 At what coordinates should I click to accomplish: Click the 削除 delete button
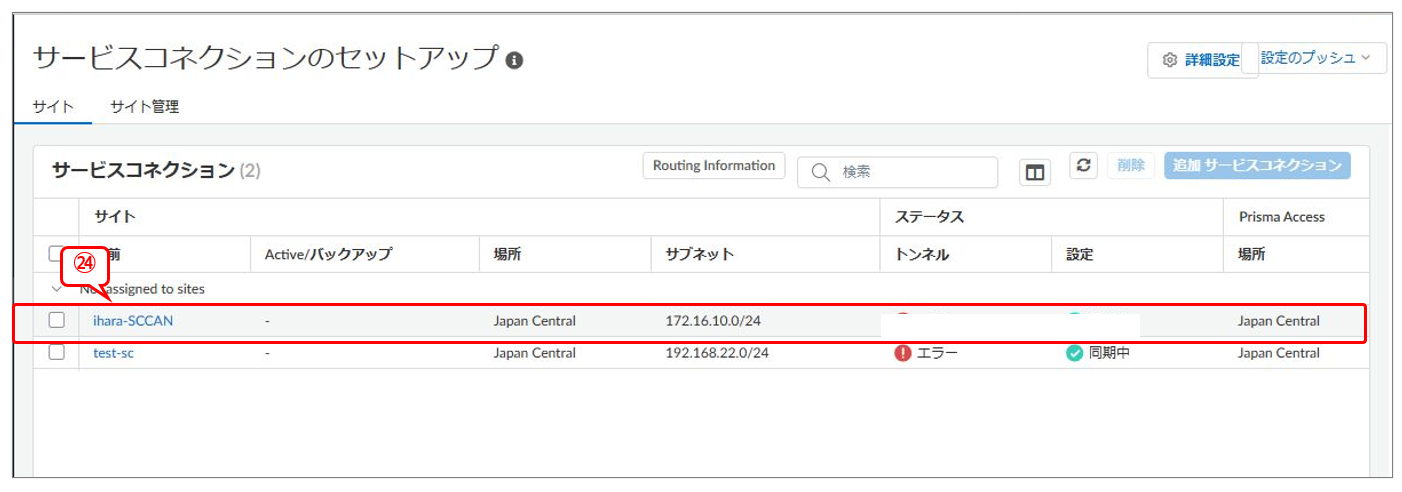pos(1131,166)
